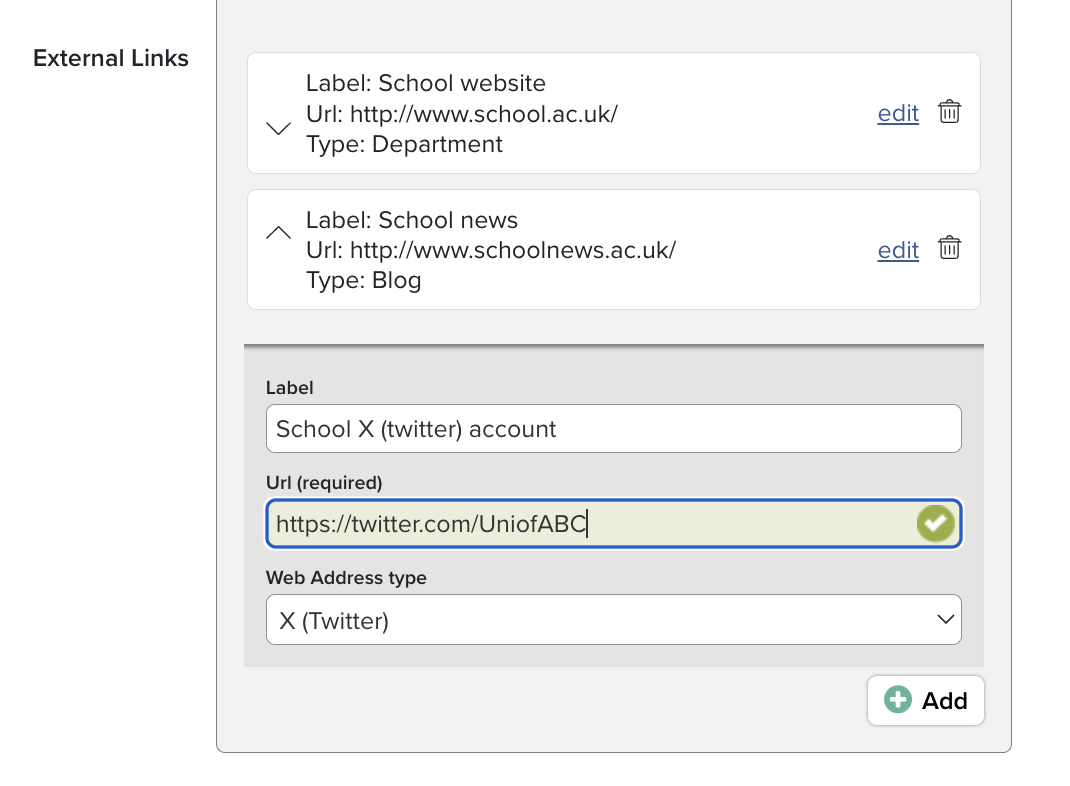This screenshot has width=1070, height=786.
Task: Click the green plus icon beside Add
Action: [898, 700]
